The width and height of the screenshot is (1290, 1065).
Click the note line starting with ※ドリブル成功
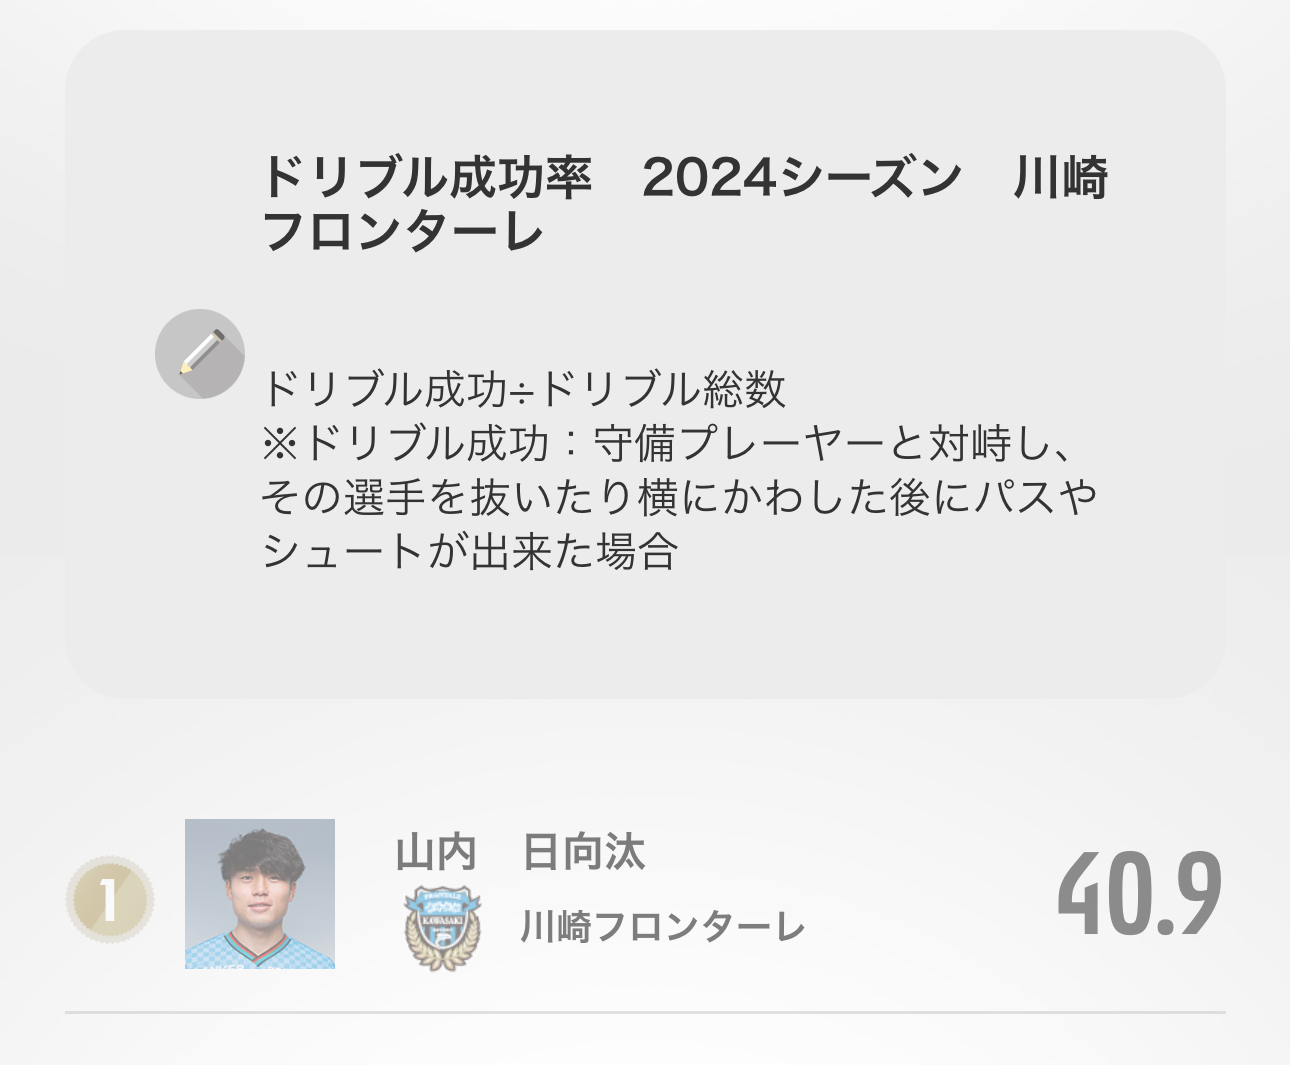point(670,443)
